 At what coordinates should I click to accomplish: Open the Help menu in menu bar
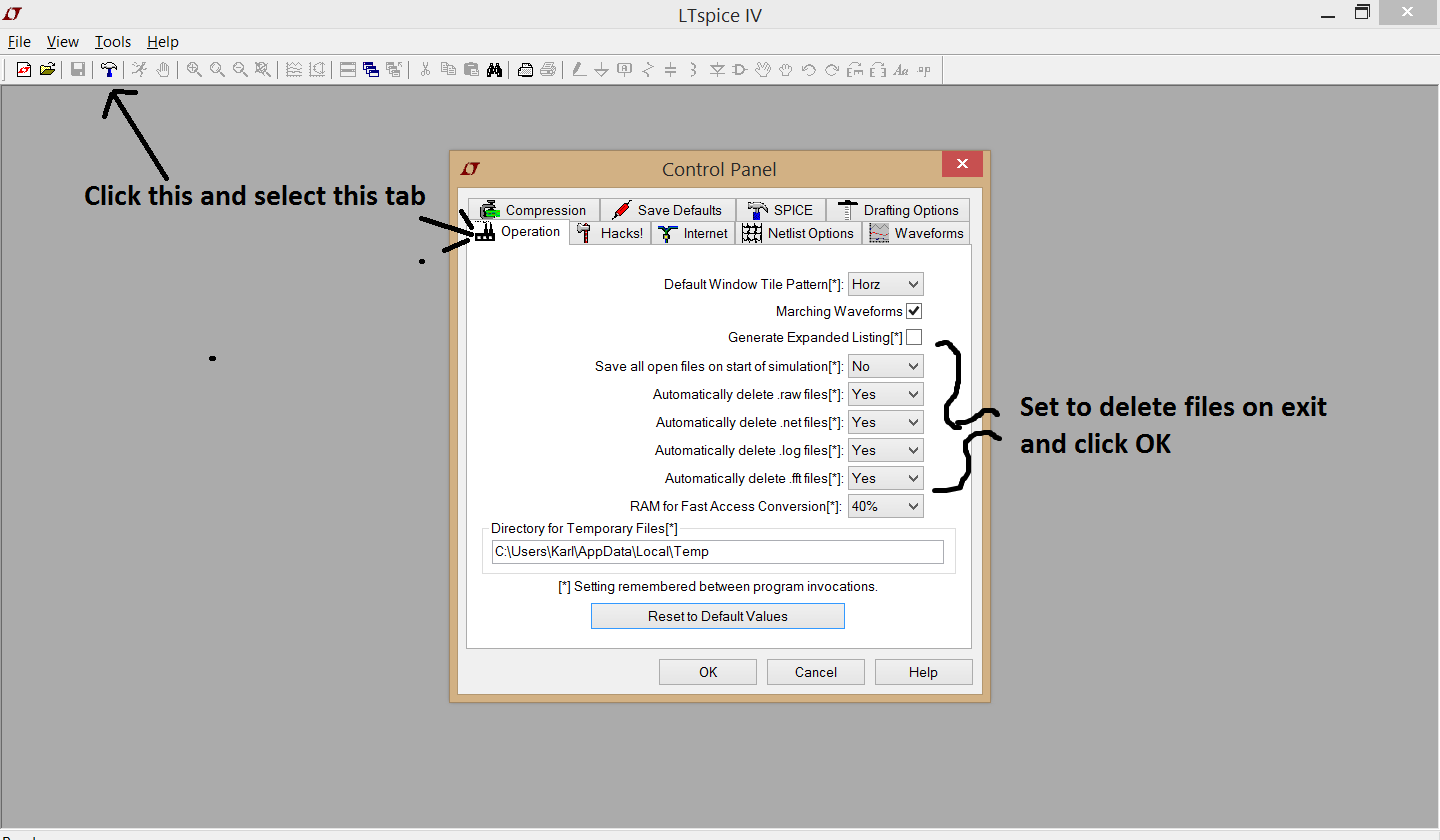click(163, 42)
